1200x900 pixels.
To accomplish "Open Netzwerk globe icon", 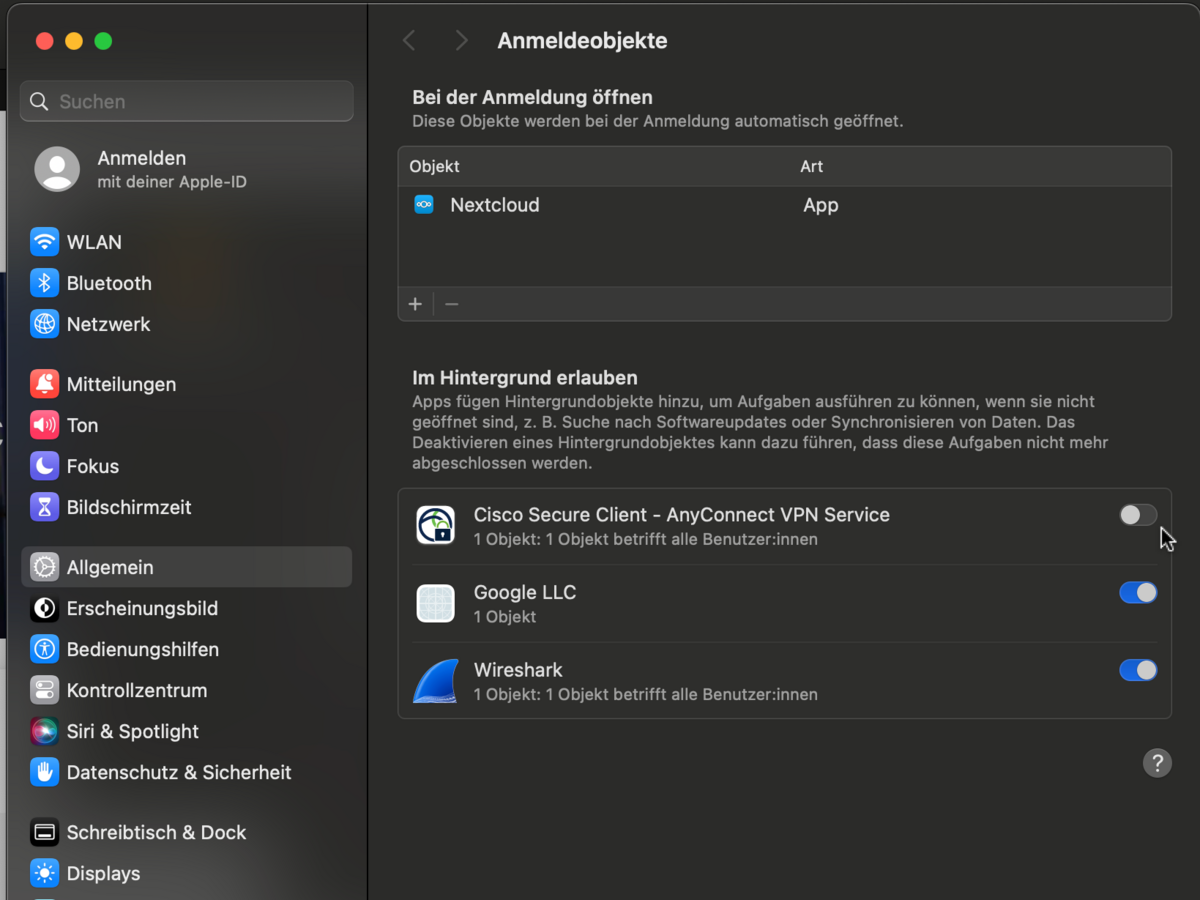I will pyautogui.click(x=44, y=324).
